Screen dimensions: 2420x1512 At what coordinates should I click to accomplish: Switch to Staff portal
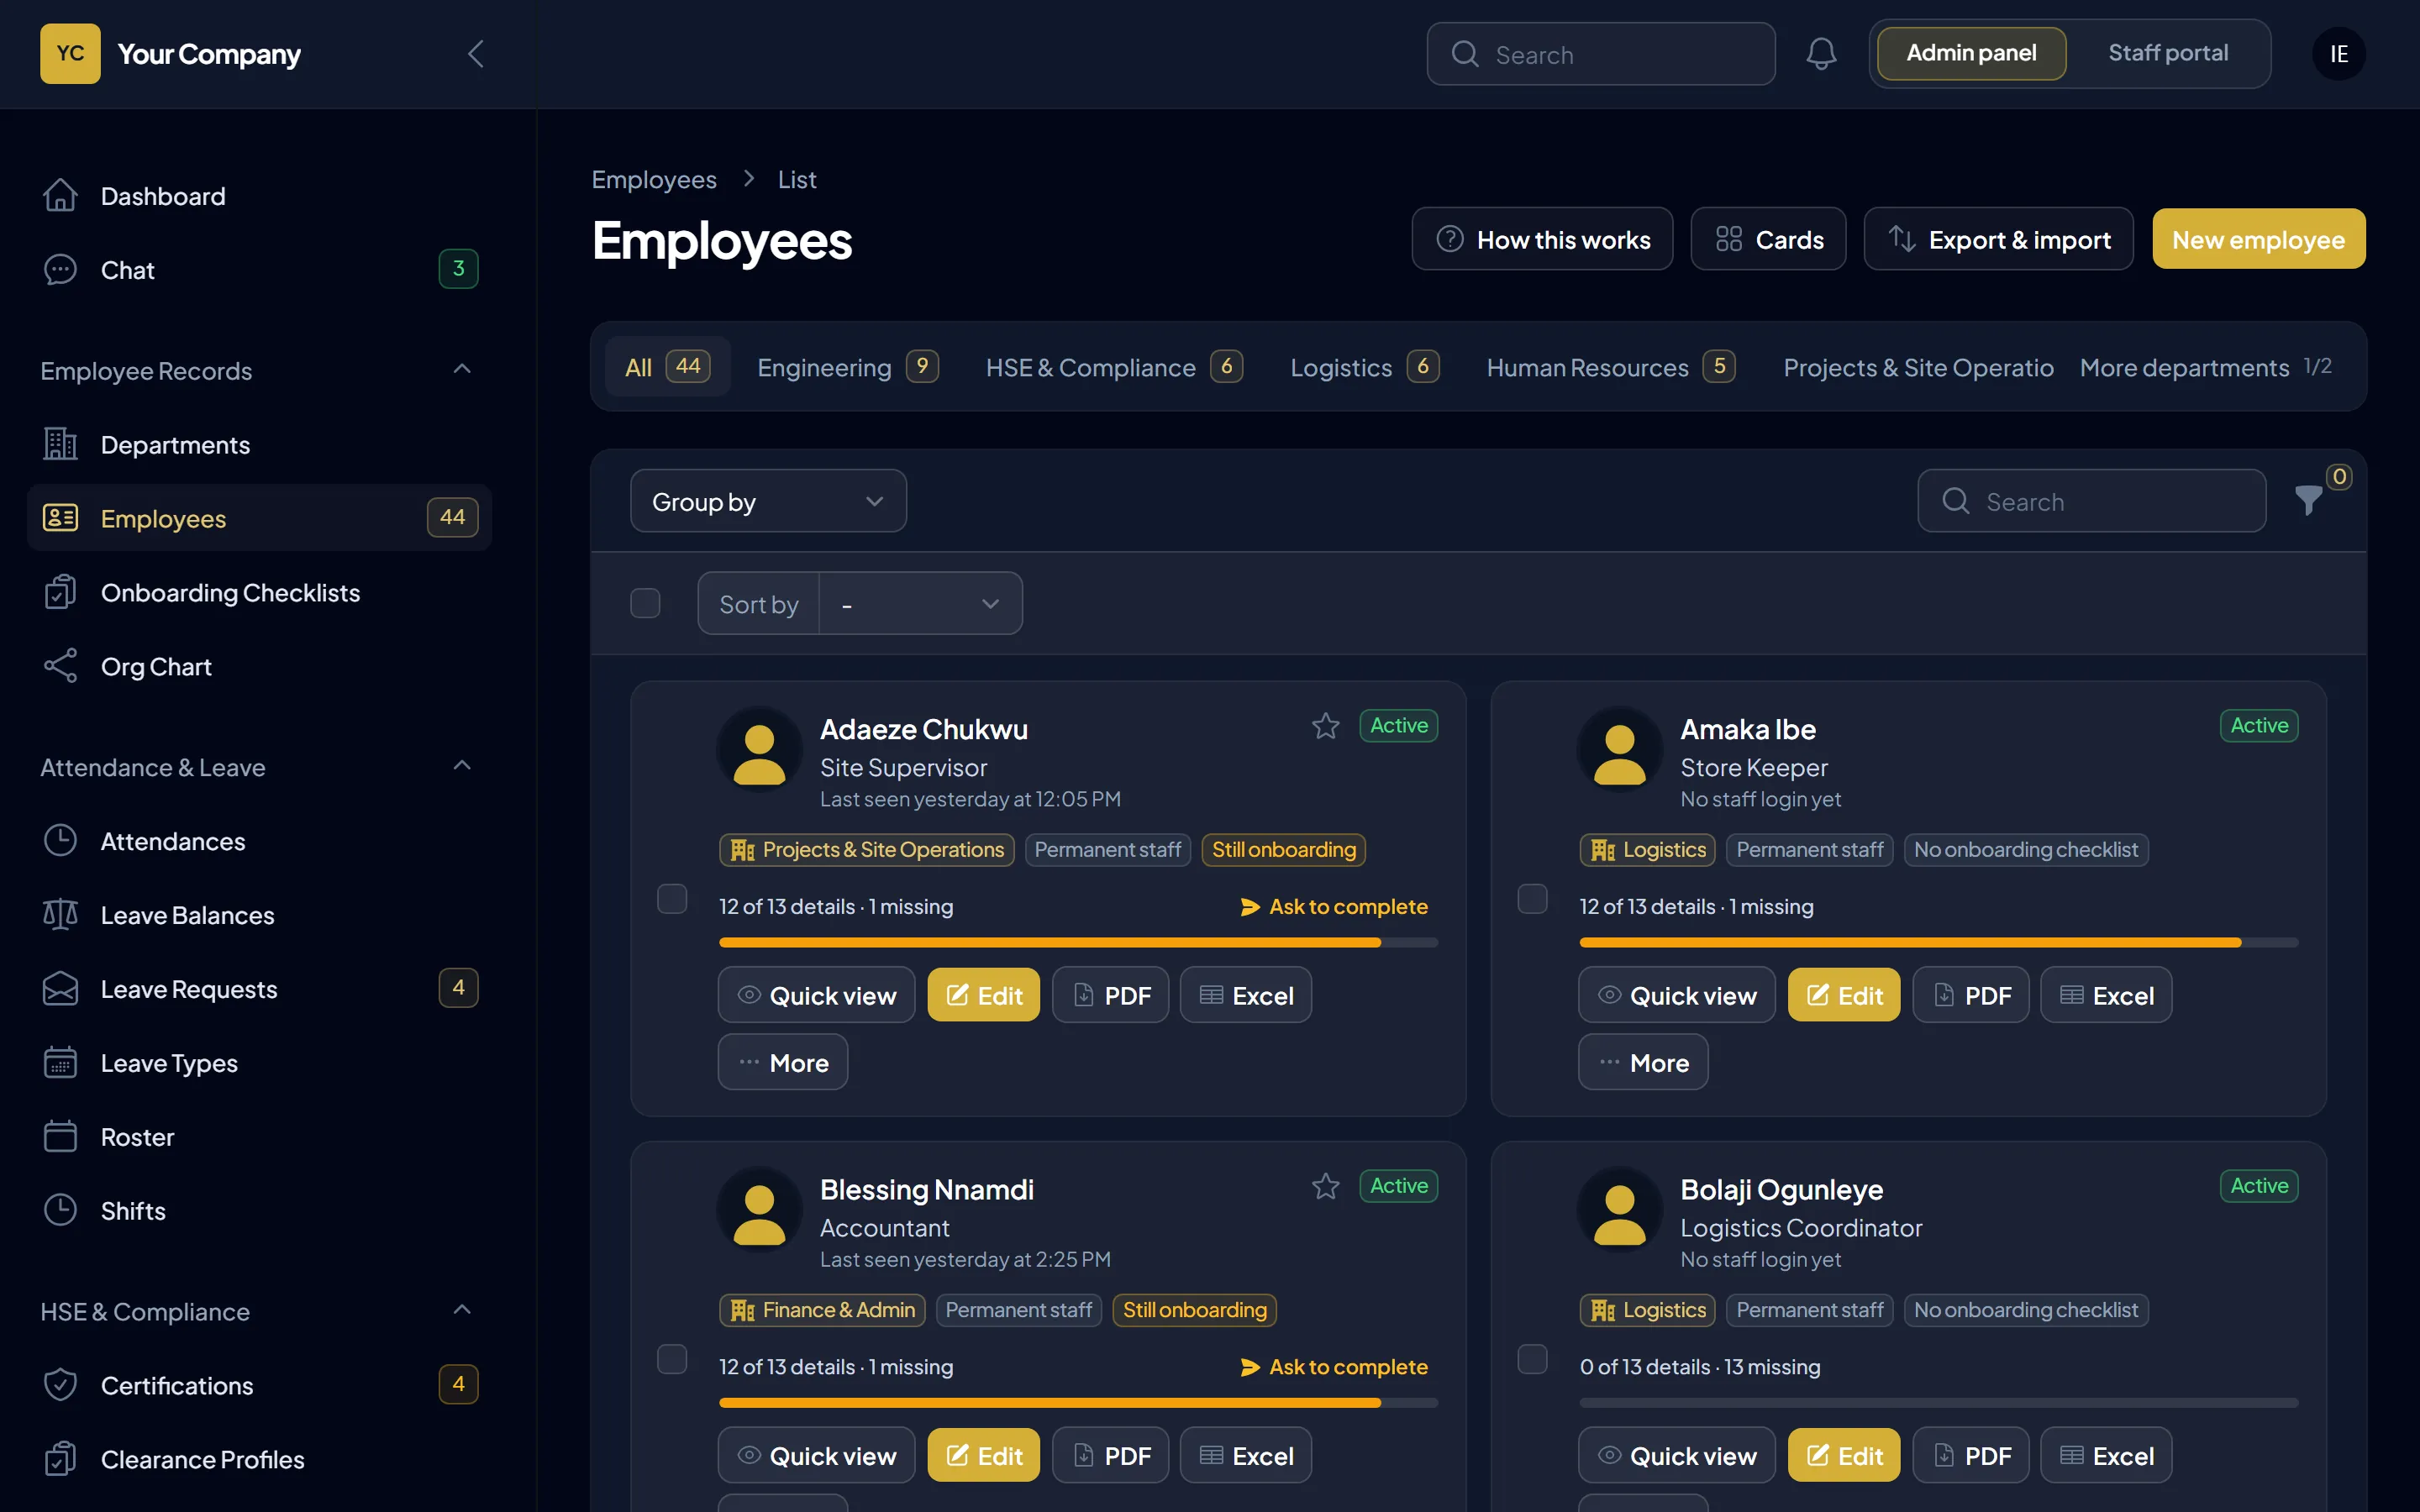(2168, 53)
